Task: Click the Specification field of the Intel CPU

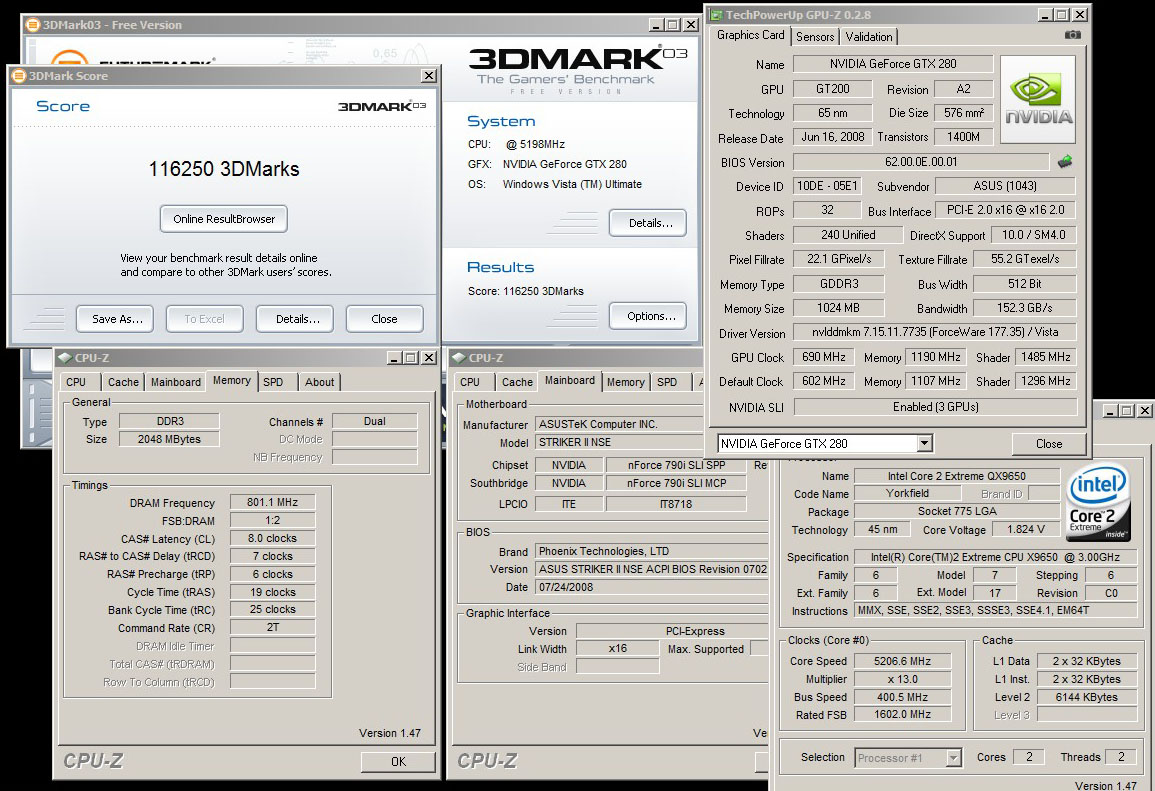Action: tap(994, 557)
